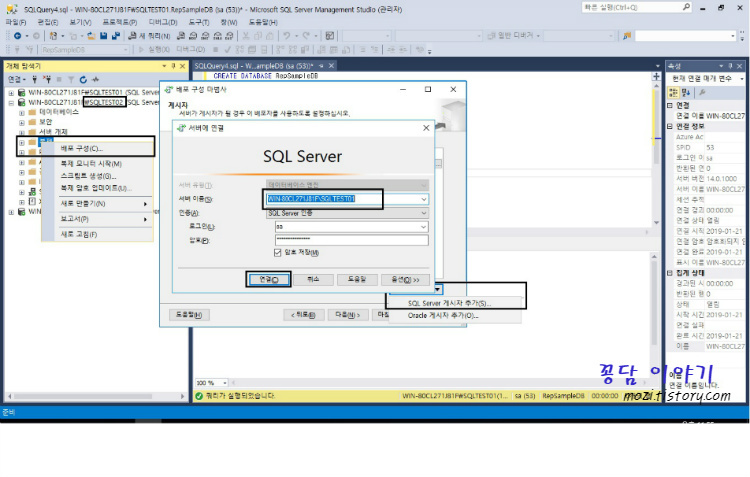The image size is (750, 477).
Task: Click the 옵션(O) >> options button
Action: click(x=405, y=279)
